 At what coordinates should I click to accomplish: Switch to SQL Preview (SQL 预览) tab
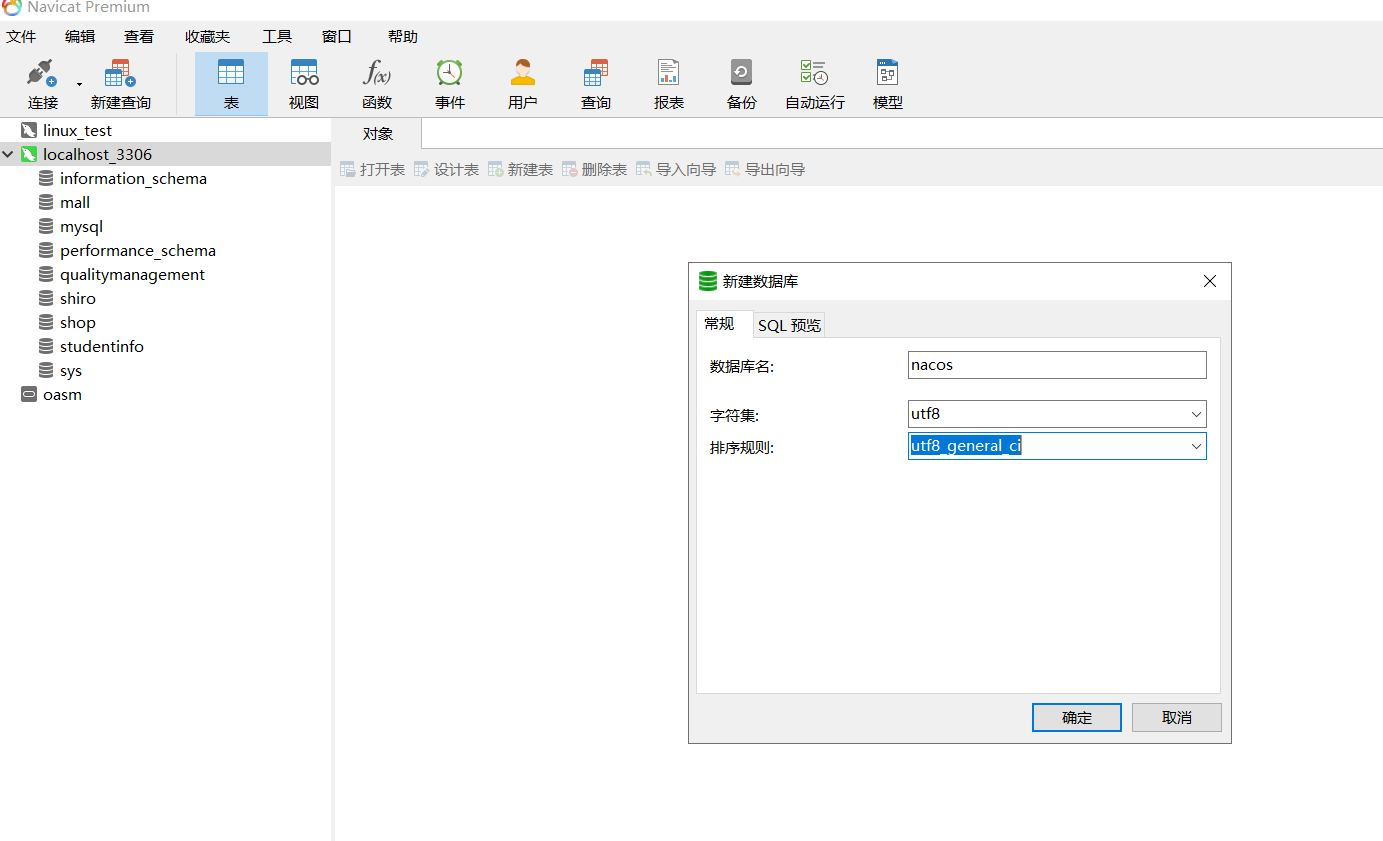tap(789, 325)
